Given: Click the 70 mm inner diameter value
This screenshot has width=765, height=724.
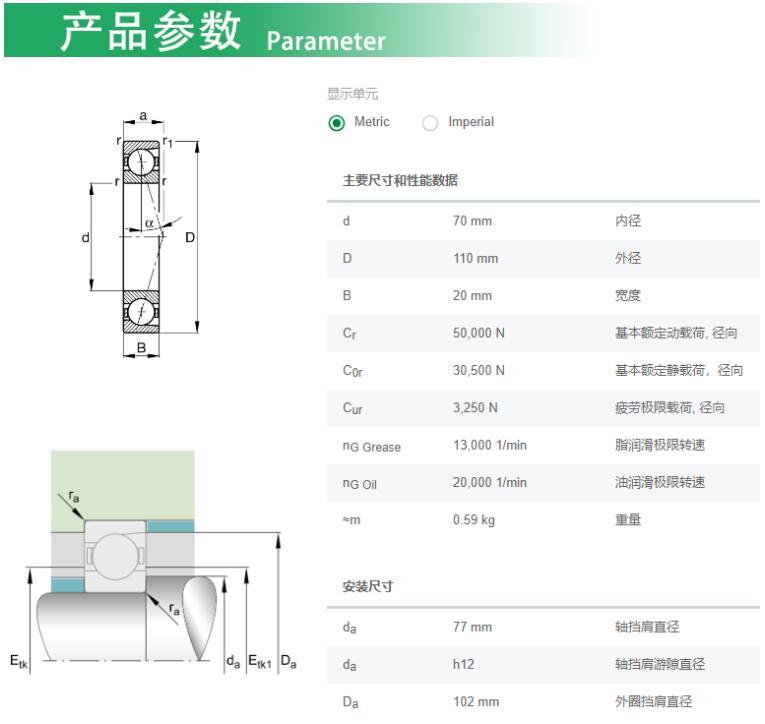Looking at the screenshot, I should tap(472, 221).
